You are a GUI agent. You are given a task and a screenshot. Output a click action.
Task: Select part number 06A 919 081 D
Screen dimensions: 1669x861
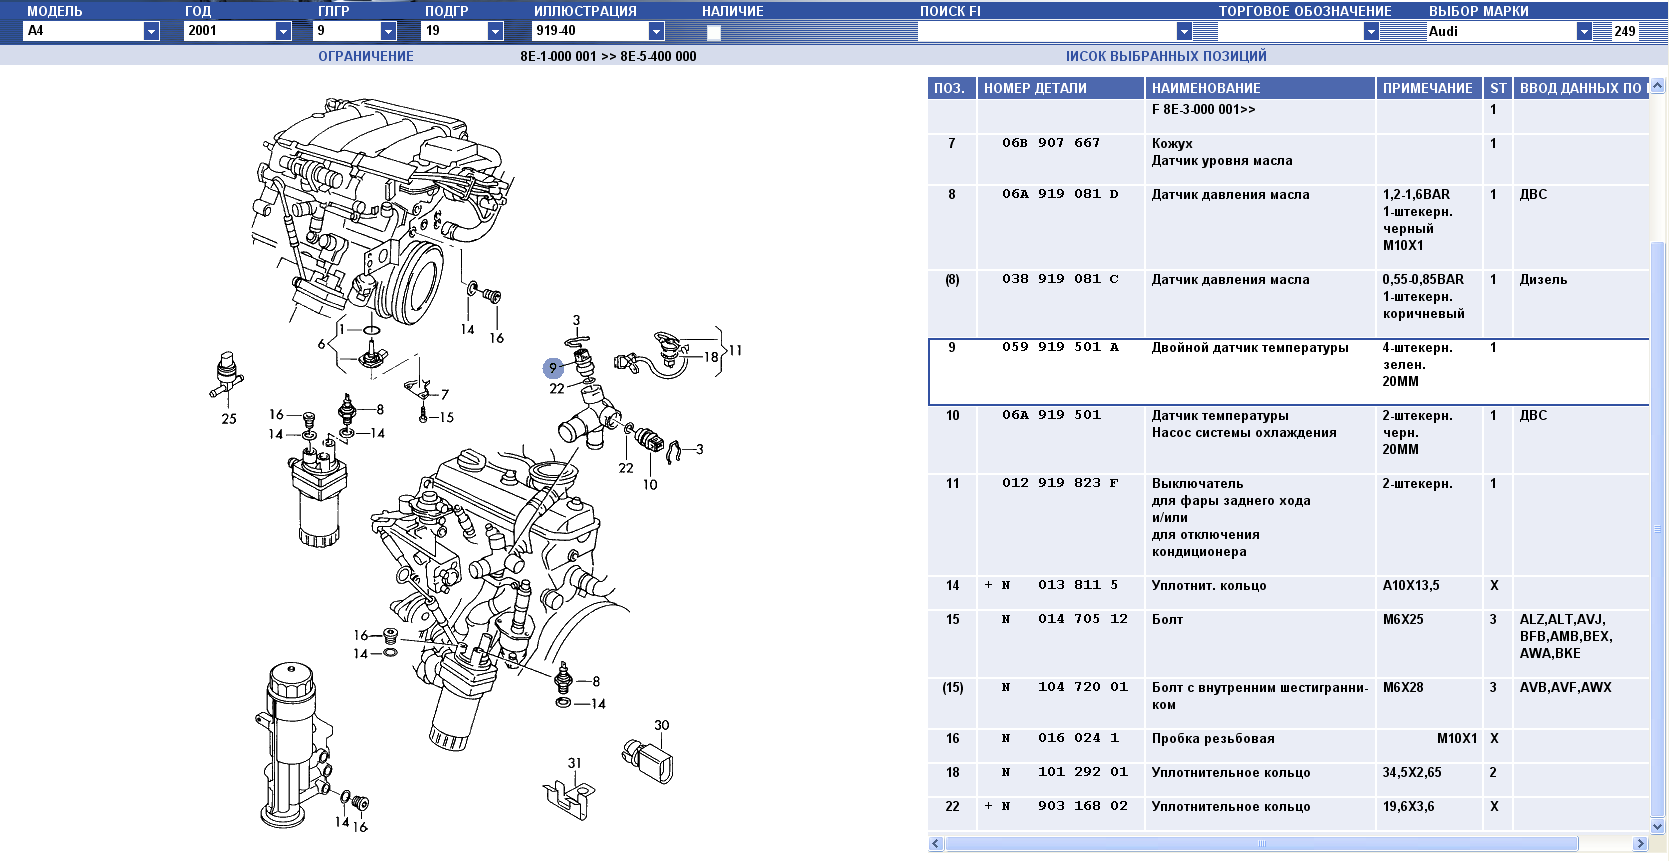[x=1060, y=194]
